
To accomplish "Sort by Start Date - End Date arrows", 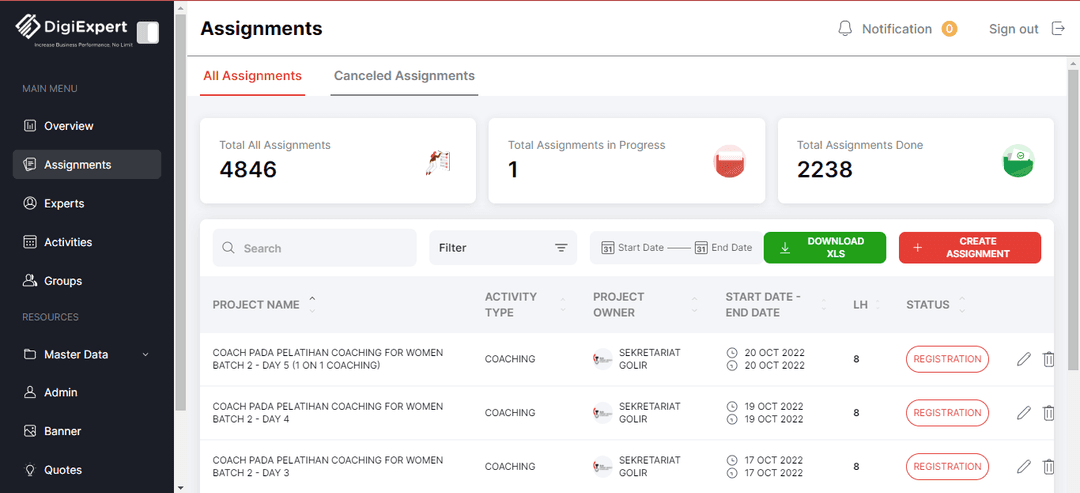I will (824, 304).
